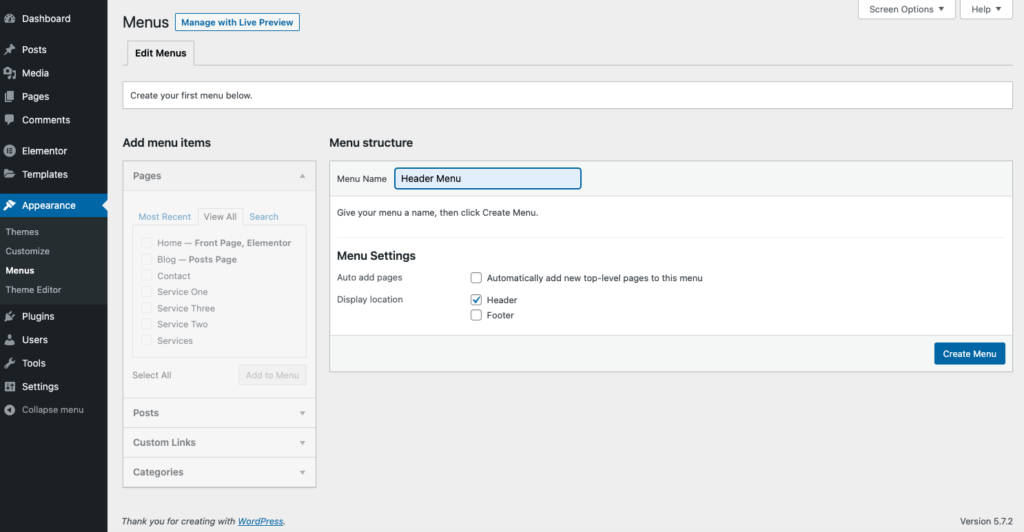The image size is (1024, 532).
Task: Click the Posts pushpin icon
Action: click(10, 50)
